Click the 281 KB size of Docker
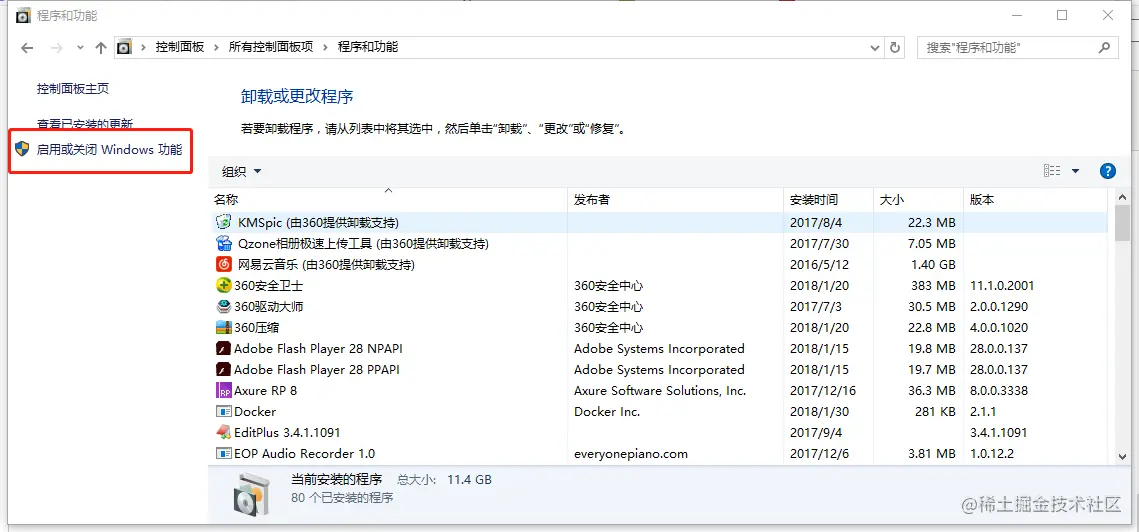The image size is (1139, 532). point(935,412)
